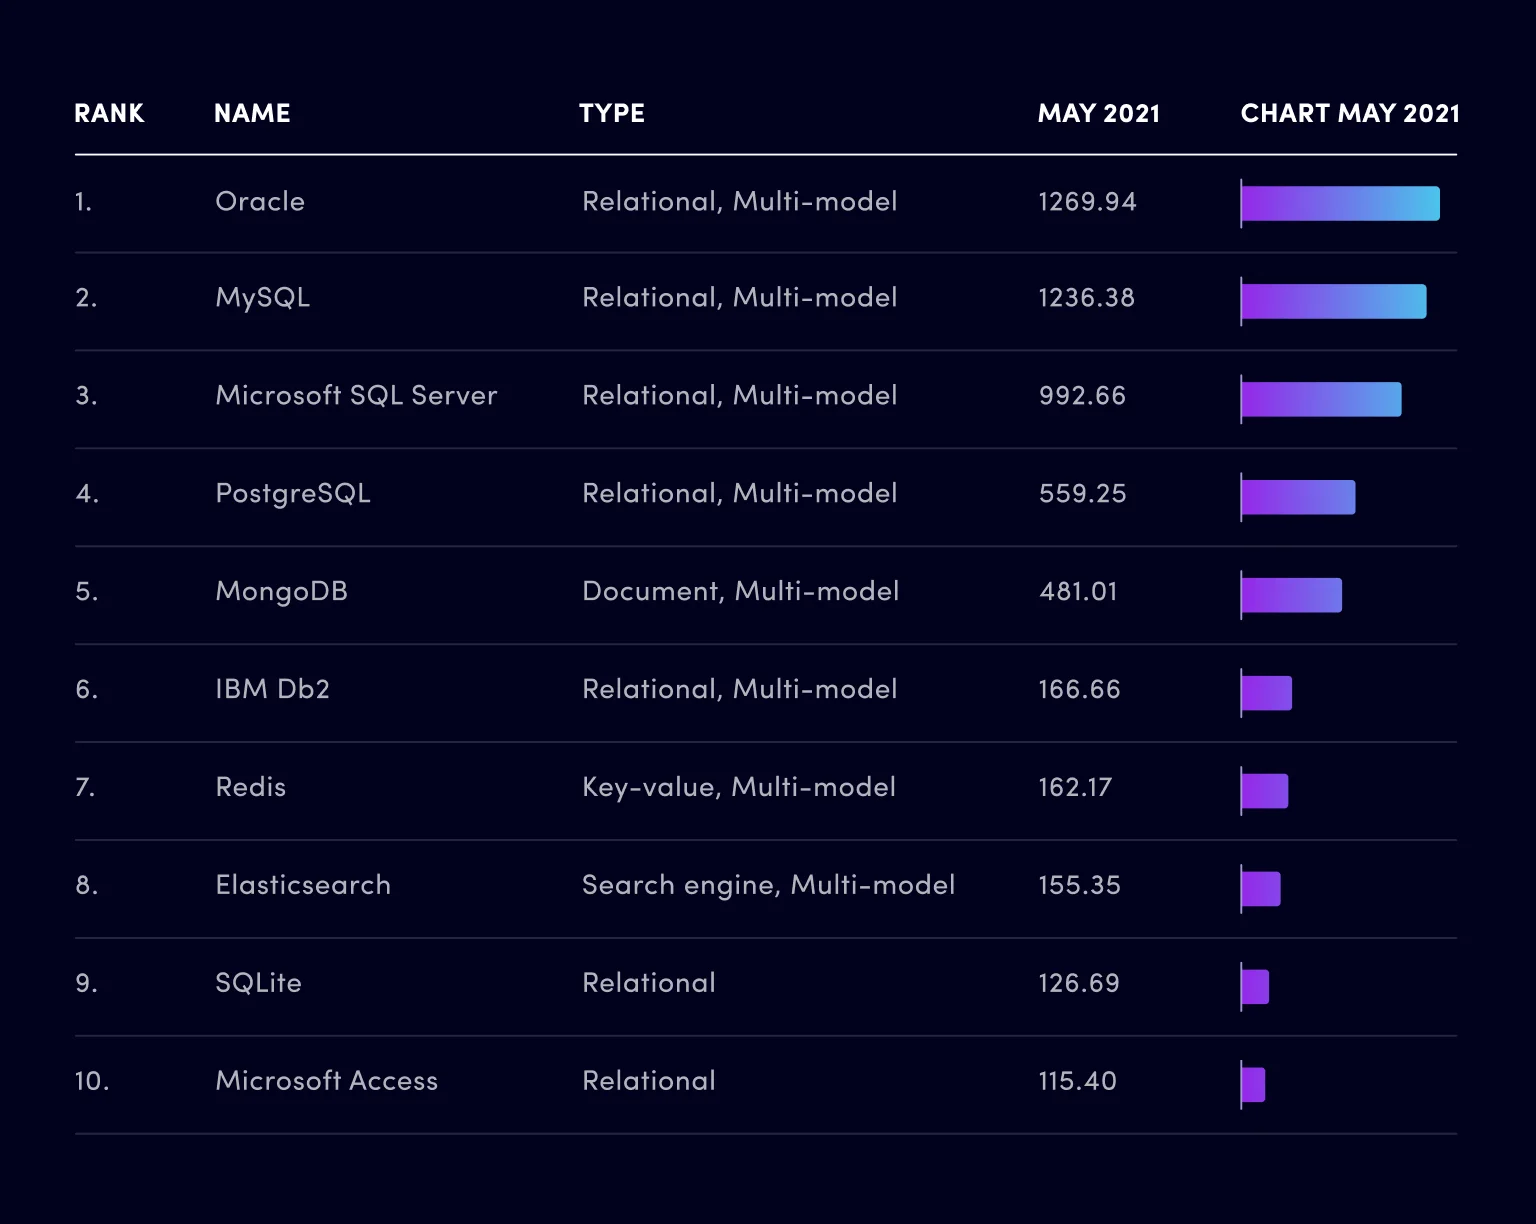Click the PostgreSQL chart bar

(1298, 497)
